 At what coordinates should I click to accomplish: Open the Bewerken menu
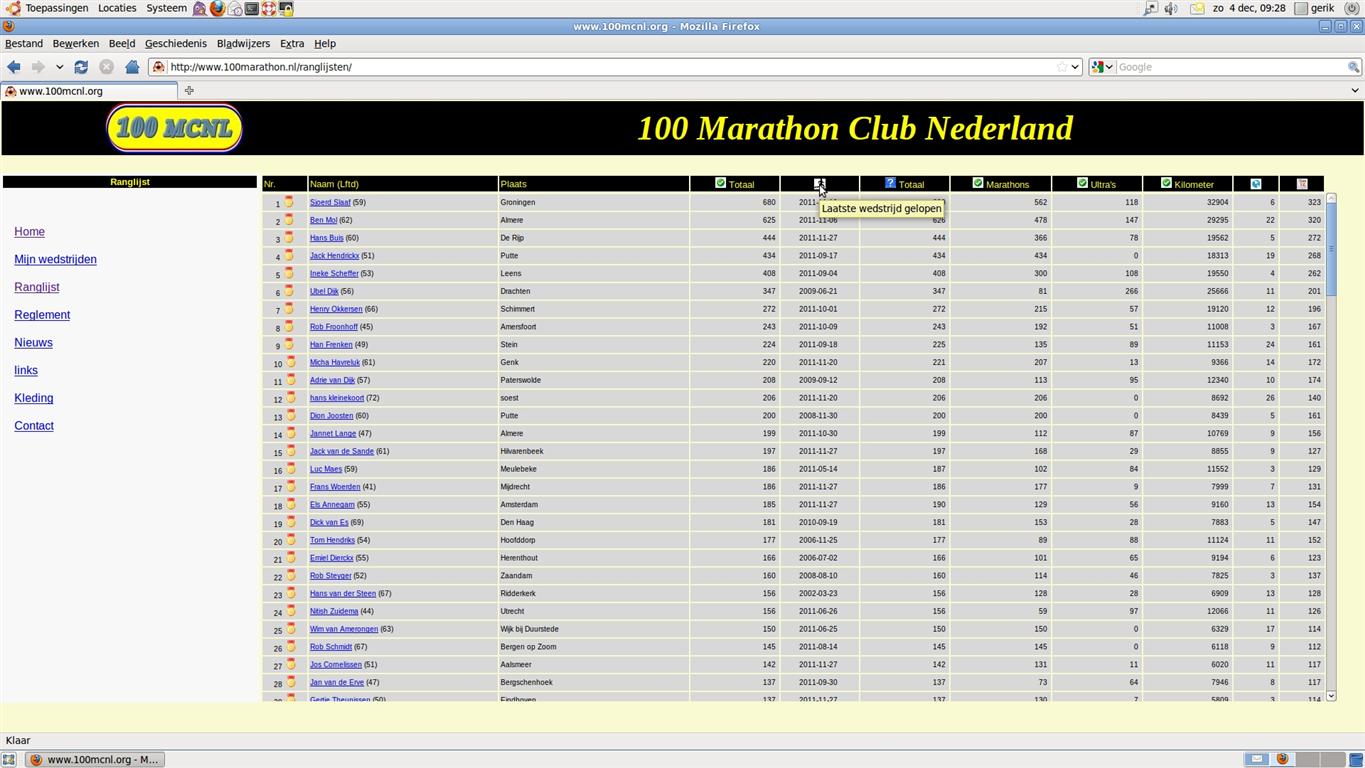tap(75, 44)
